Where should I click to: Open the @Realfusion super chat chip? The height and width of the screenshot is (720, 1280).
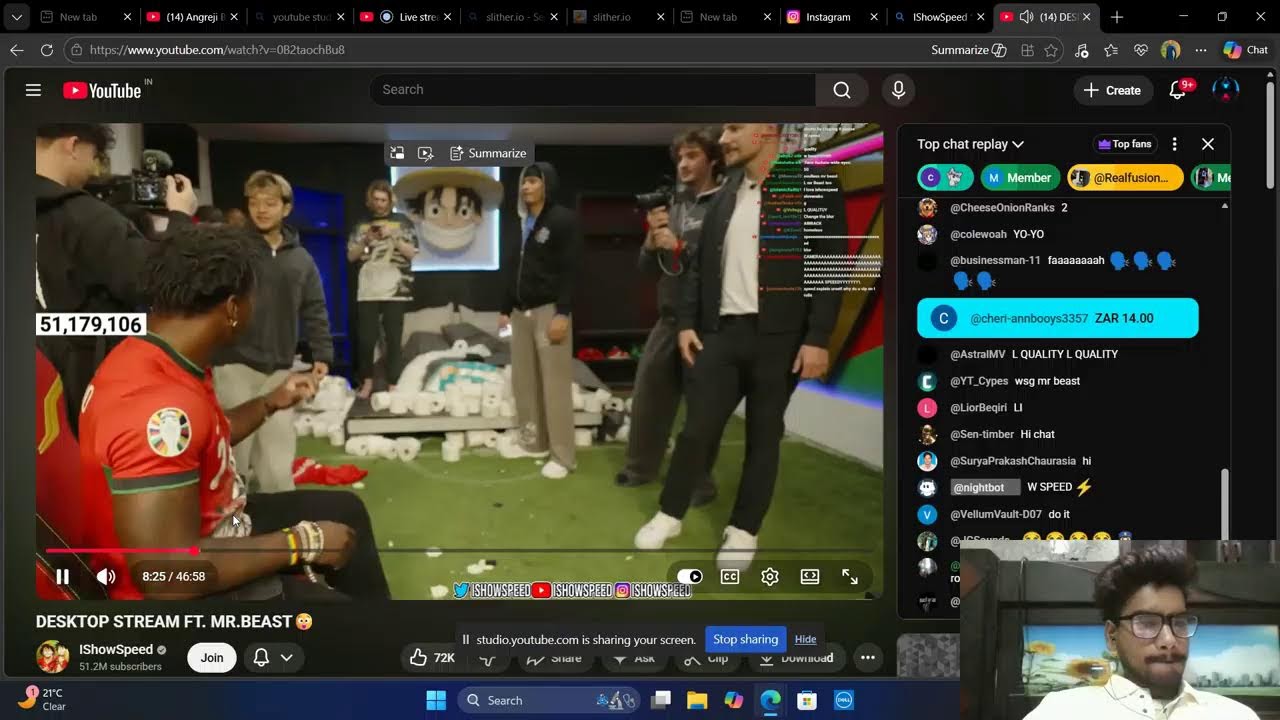coord(1125,178)
